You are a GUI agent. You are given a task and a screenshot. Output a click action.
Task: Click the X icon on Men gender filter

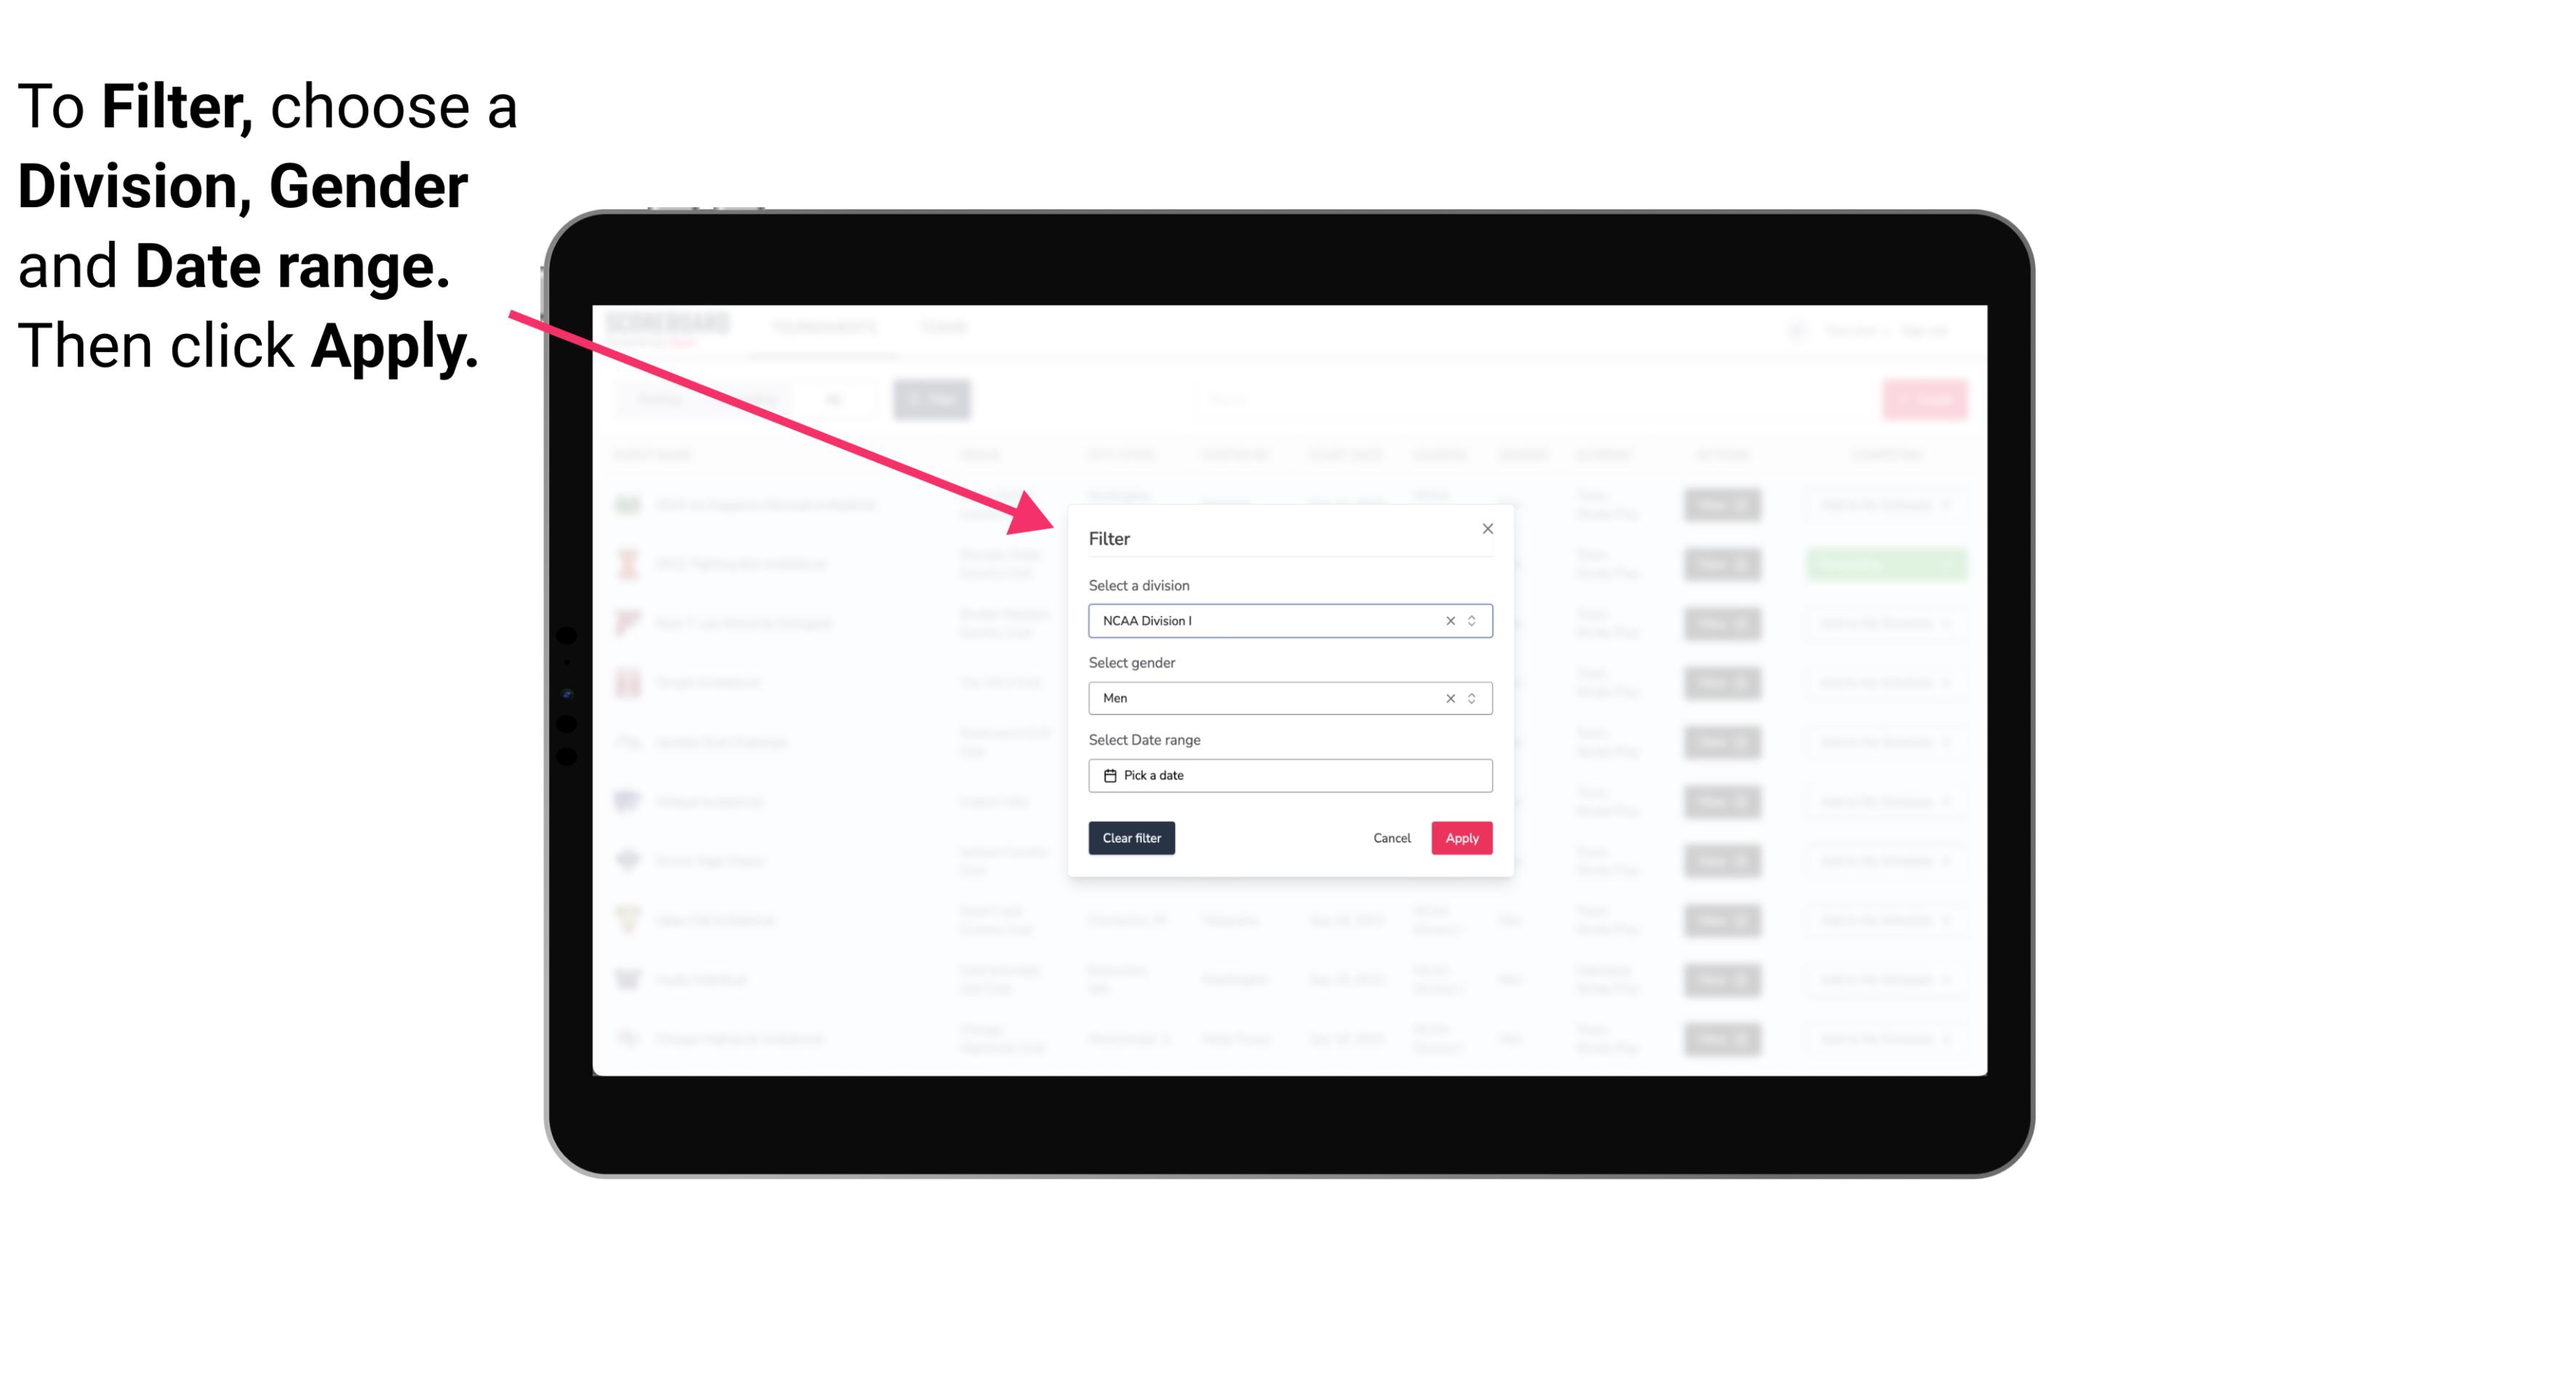tap(1449, 697)
